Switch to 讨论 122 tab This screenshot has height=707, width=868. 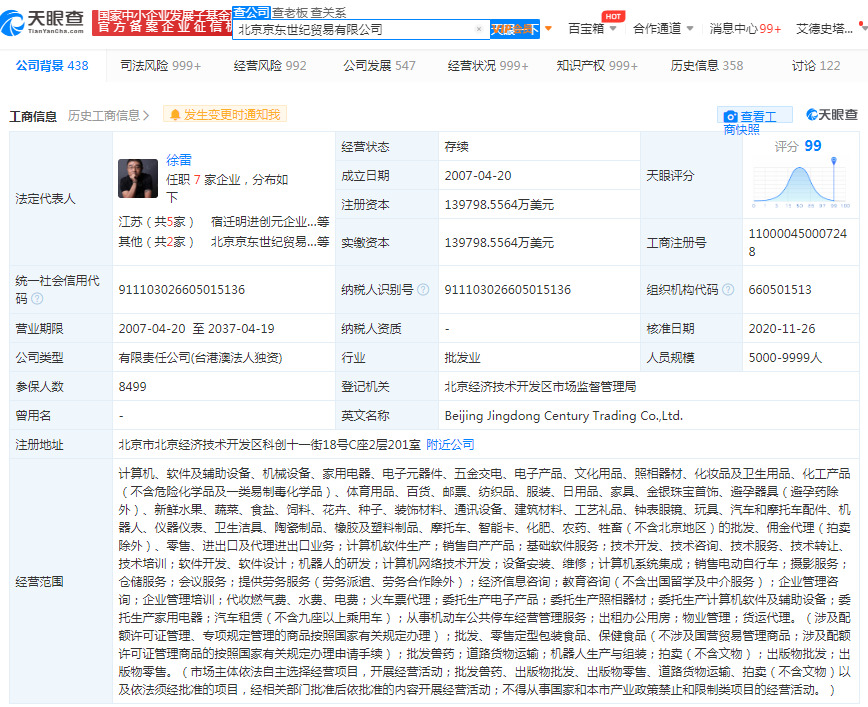[x=815, y=65]
